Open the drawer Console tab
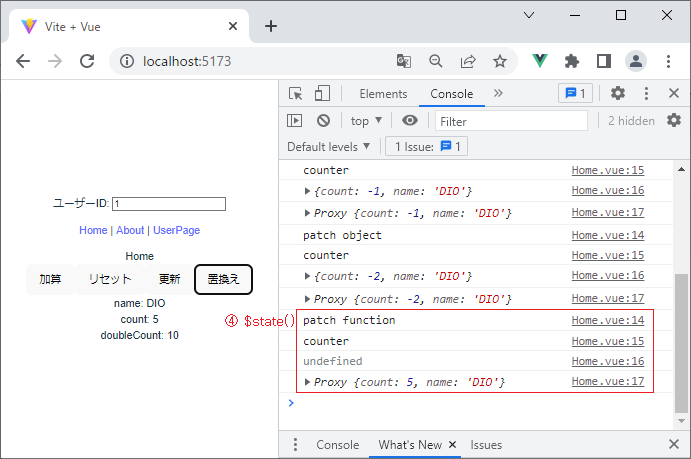 (338, 445)
